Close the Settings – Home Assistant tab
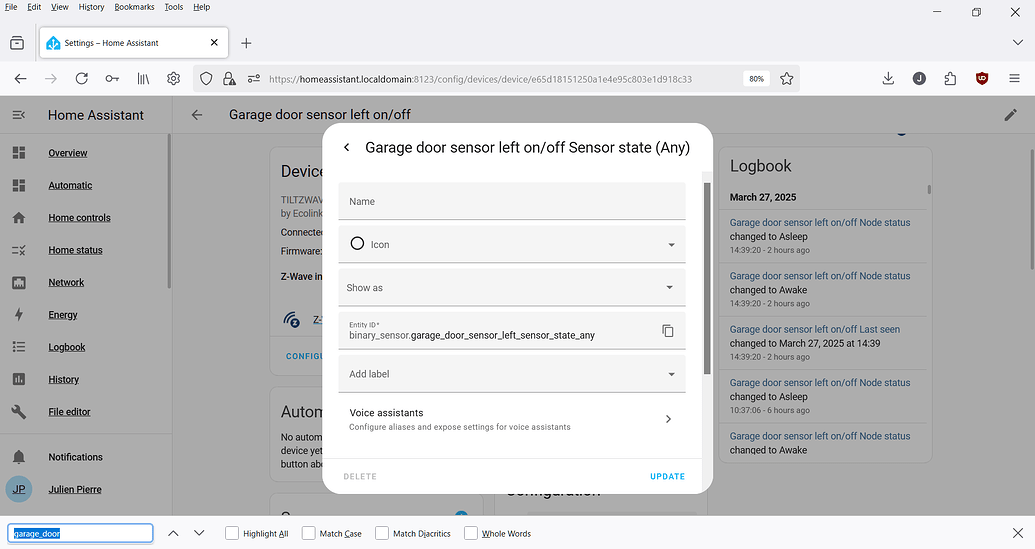Image resolution: width=1035 pixels, height=549 pixels. pos(214,42)
